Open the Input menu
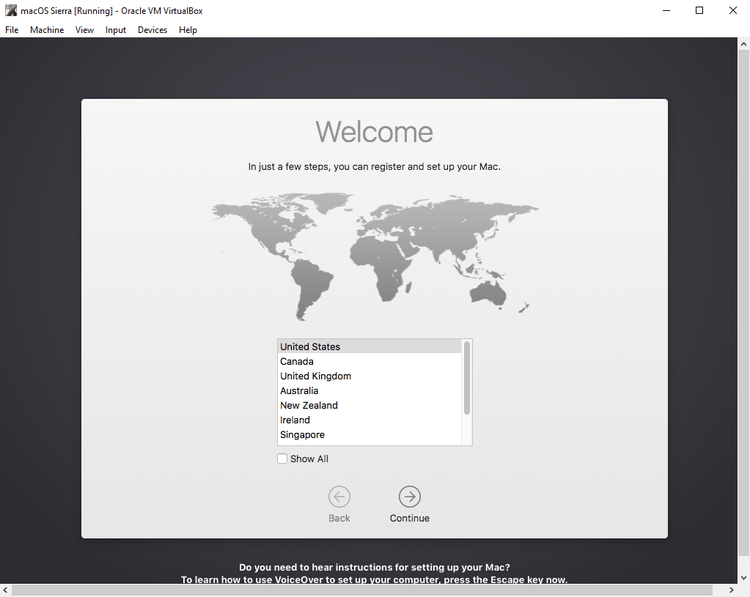Viewport: 750px width, 597px height. [115, 30]
